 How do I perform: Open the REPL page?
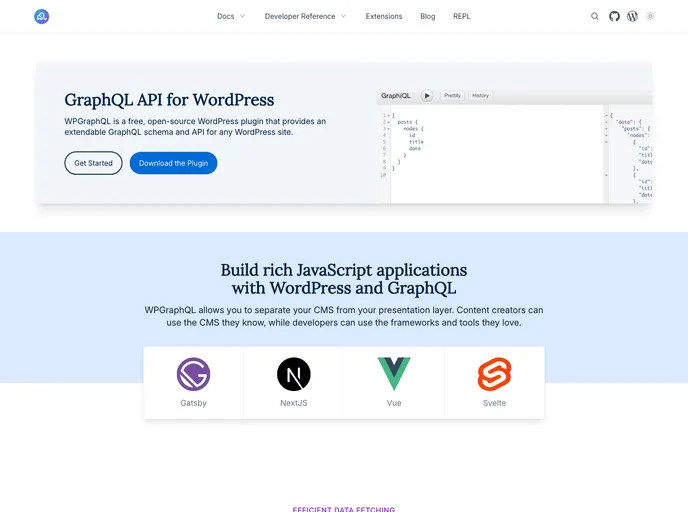point(462,16)
